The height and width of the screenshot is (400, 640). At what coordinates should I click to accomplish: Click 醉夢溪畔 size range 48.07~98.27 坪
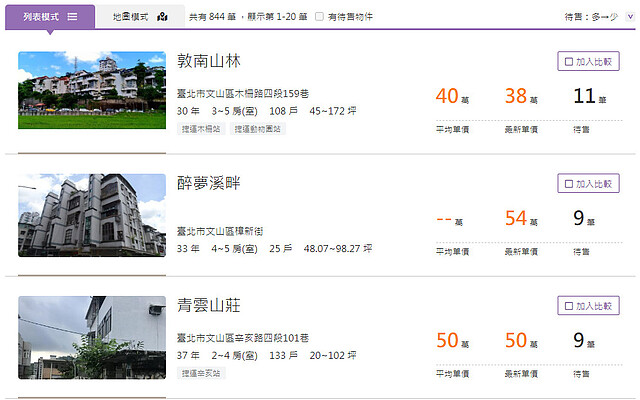(338, 249)
